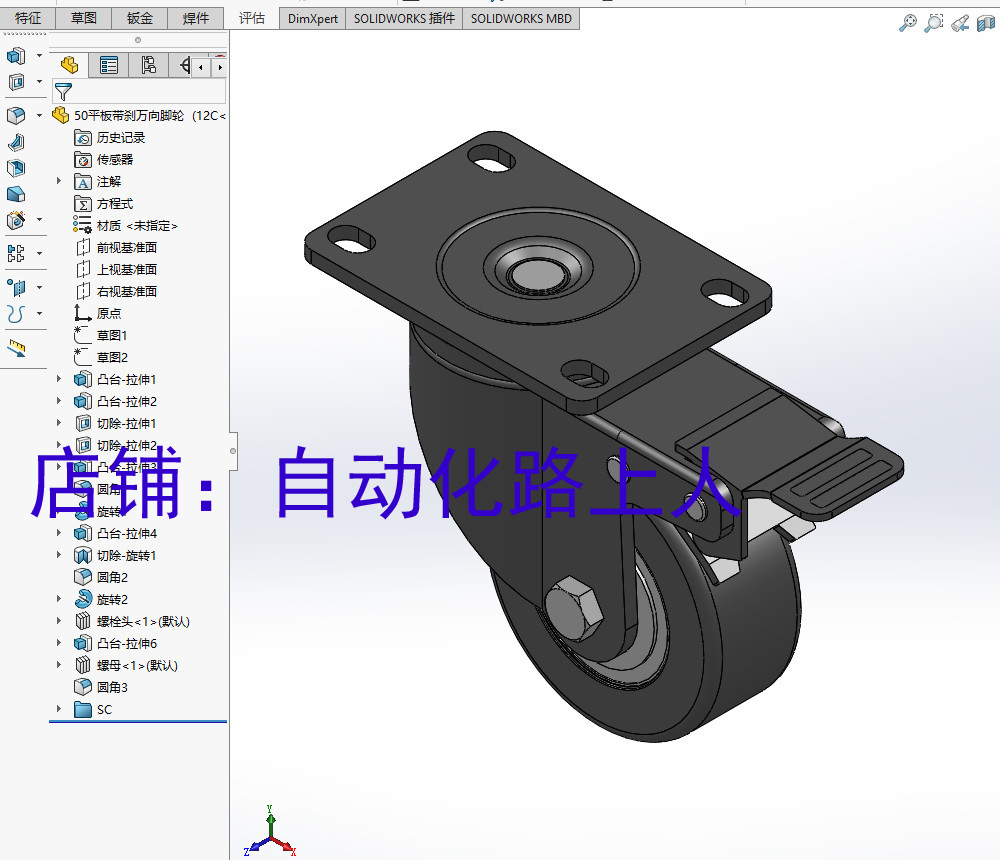Click the reference geometry tool in sidebar
This screenshot has height=860, width=1000.
pyautogui.click(x=16, y=288)
